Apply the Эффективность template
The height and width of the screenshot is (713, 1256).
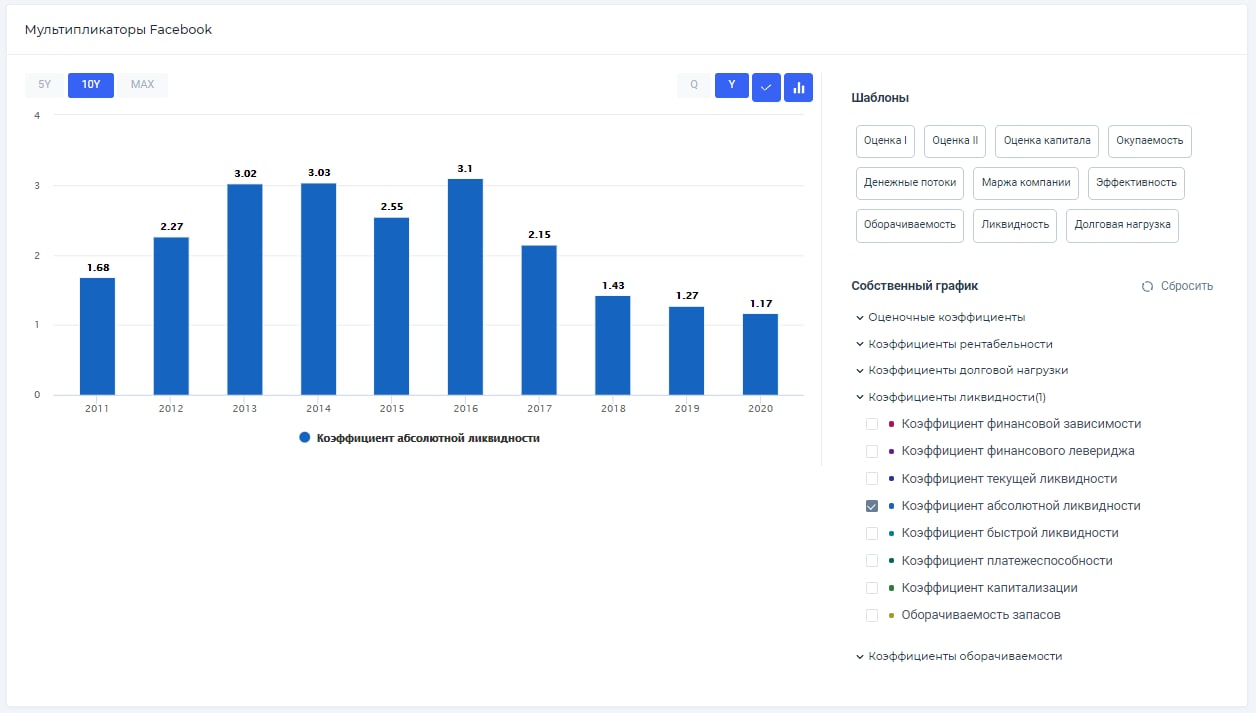1136,183
